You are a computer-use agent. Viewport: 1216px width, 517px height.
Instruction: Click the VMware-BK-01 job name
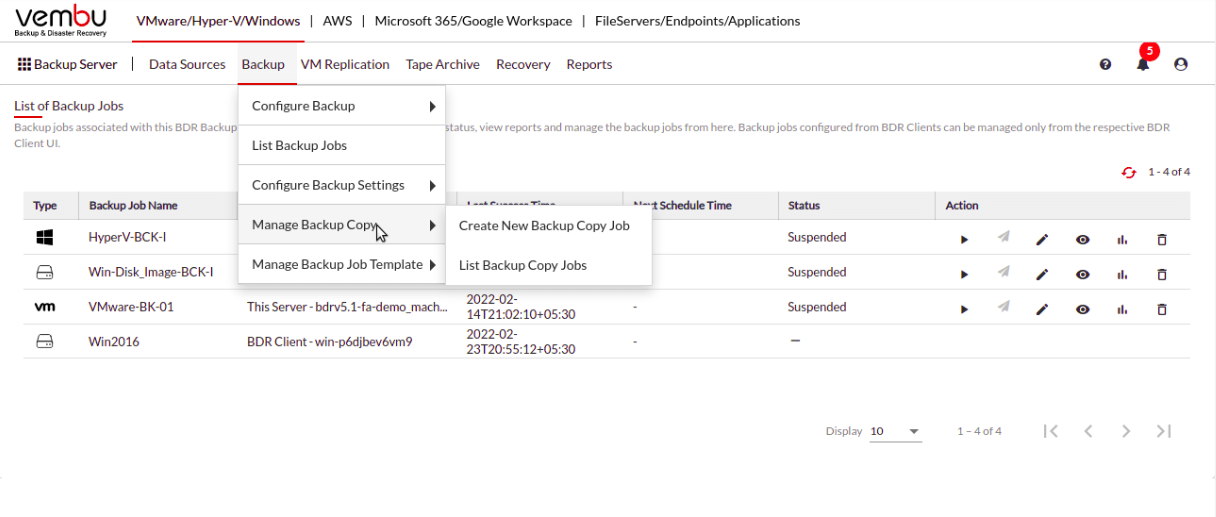pyautogui.click(x=131, y=307)
